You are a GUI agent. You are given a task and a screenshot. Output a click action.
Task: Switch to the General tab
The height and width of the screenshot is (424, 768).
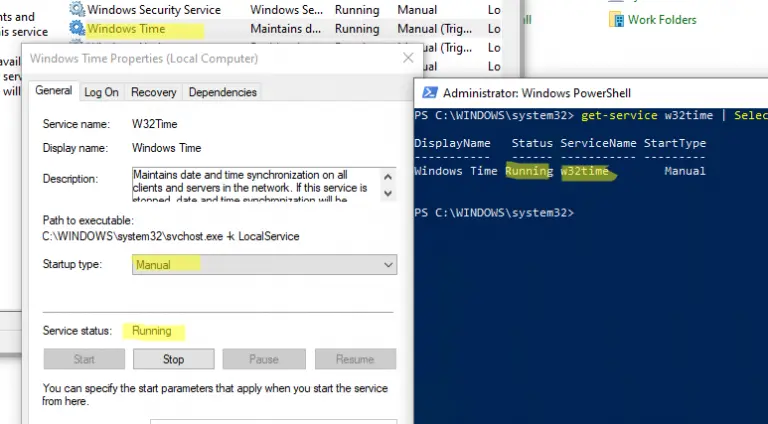pos(53,91)
